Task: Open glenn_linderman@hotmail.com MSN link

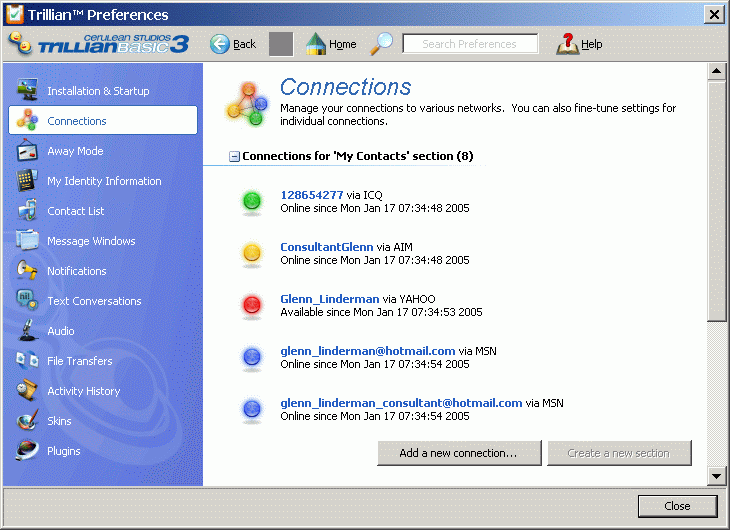Action: coord(368,351)
